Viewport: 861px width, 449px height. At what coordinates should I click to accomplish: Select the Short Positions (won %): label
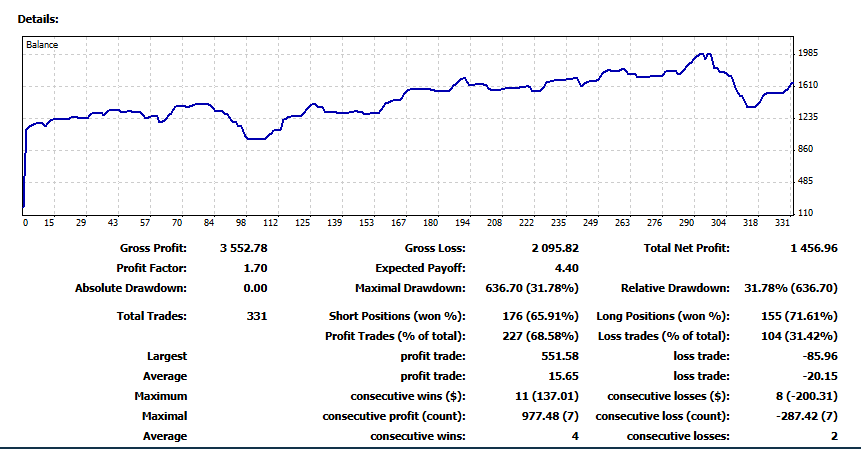pyautogui.click(x=397, y=316)
